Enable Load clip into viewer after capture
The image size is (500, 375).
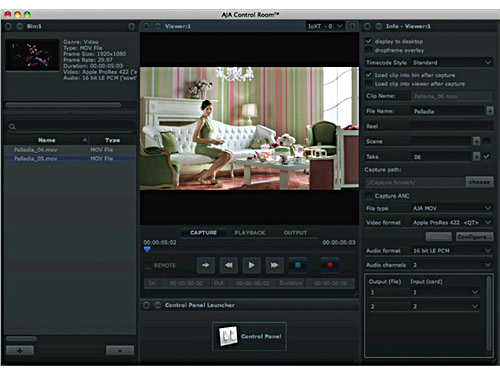click(368, 84)
